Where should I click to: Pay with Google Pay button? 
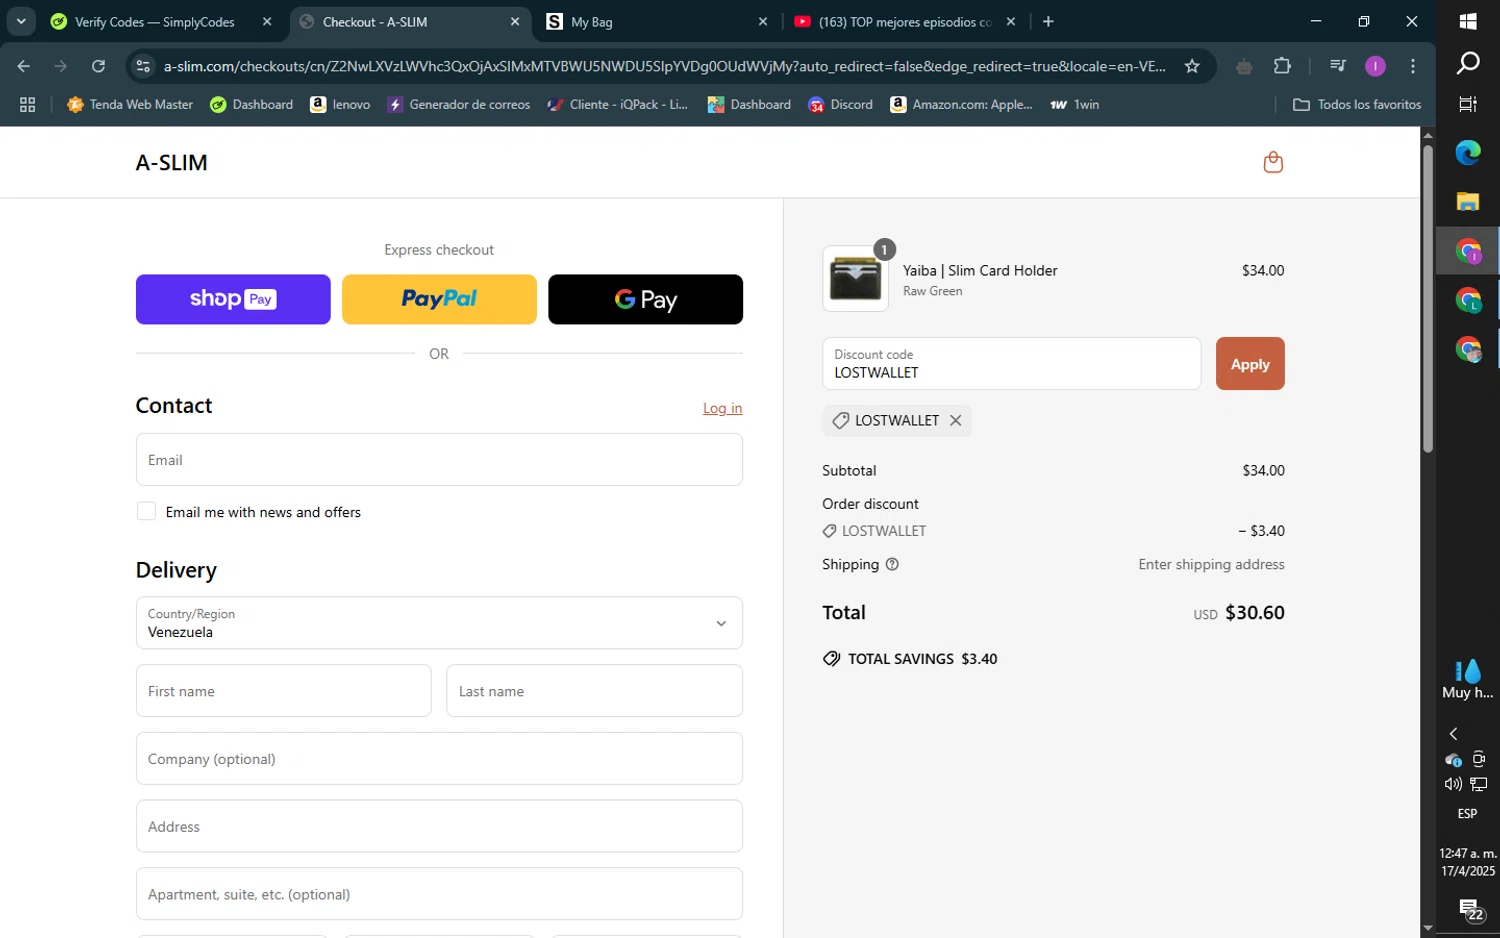645,299
